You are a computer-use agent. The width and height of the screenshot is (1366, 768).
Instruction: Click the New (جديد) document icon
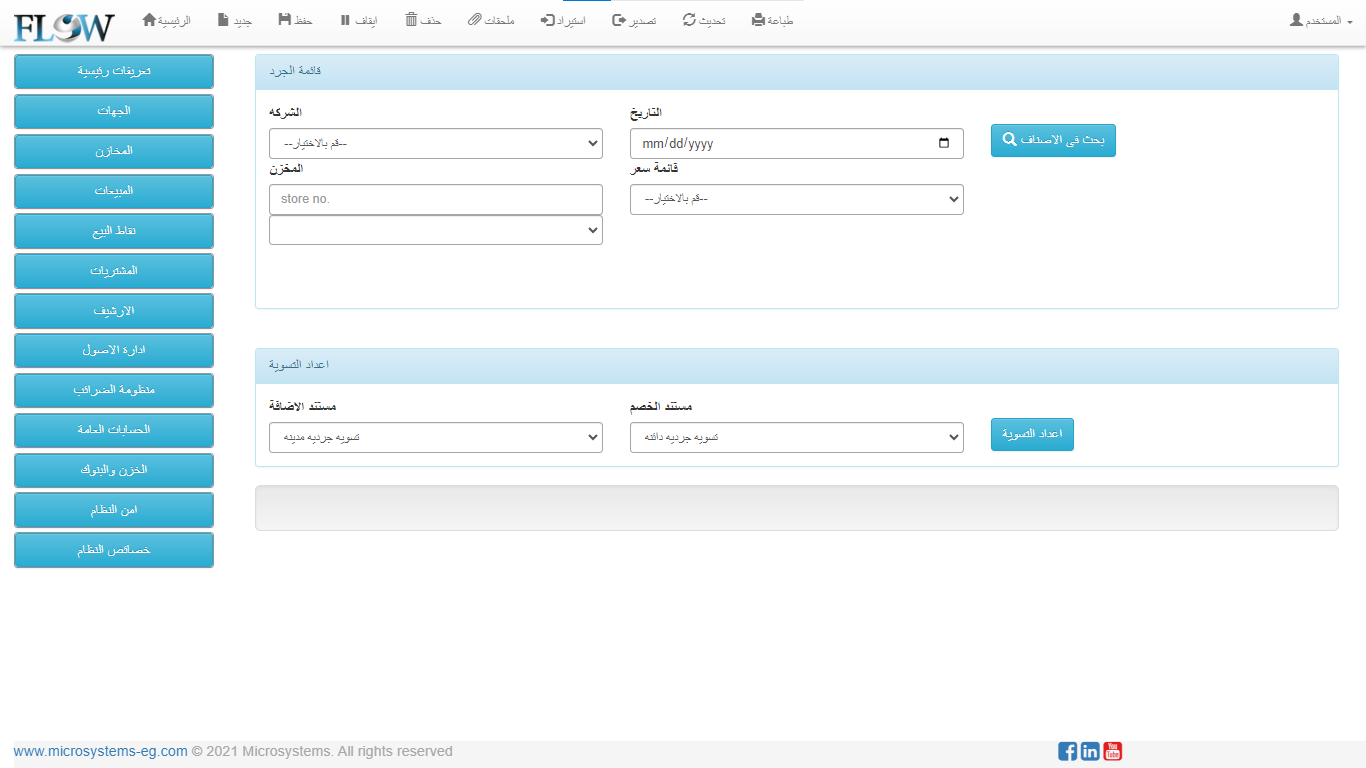(x=223, y=20)
